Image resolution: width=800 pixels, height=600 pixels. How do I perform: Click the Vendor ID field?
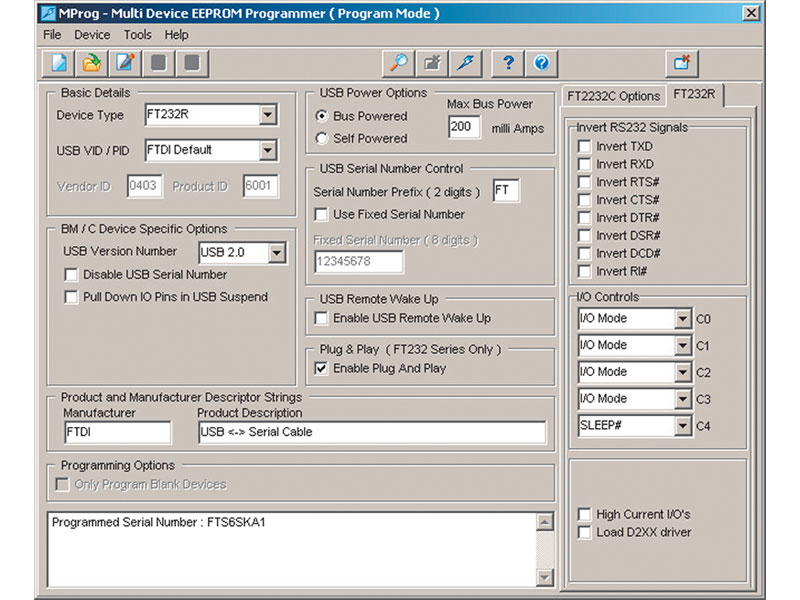(144, 186)
